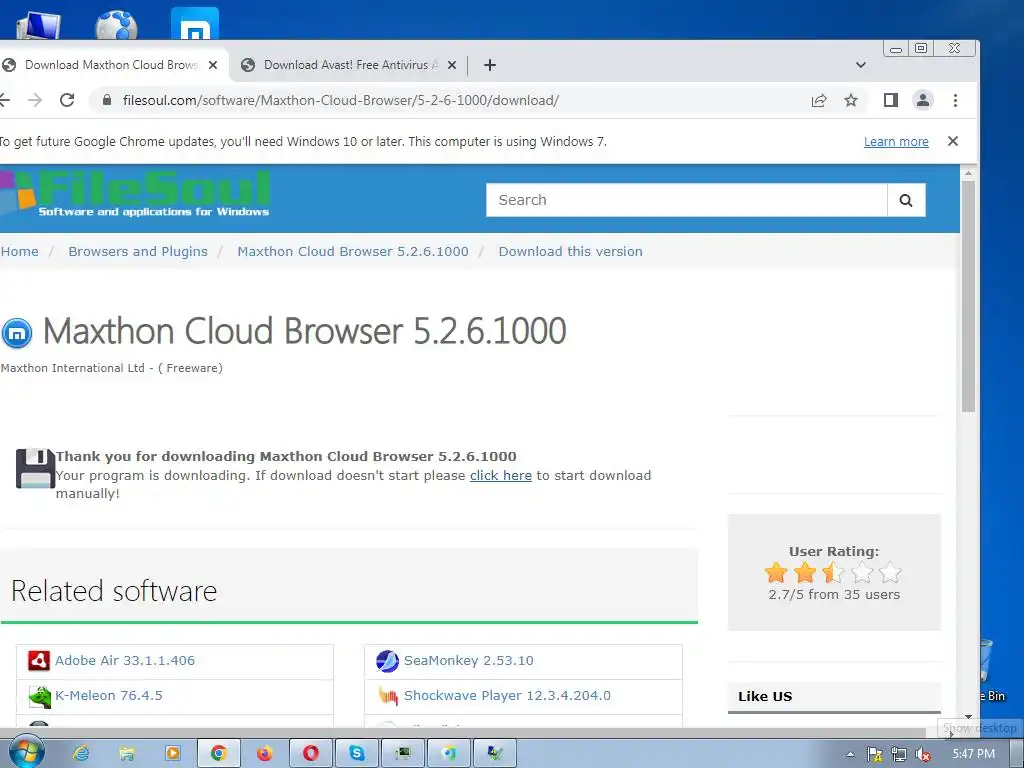Image resolution: width=1024 pixels, height=768 pixels.
Task: Open the Maxthon desktop shortcut icon
Action: (x=195, y=25)
